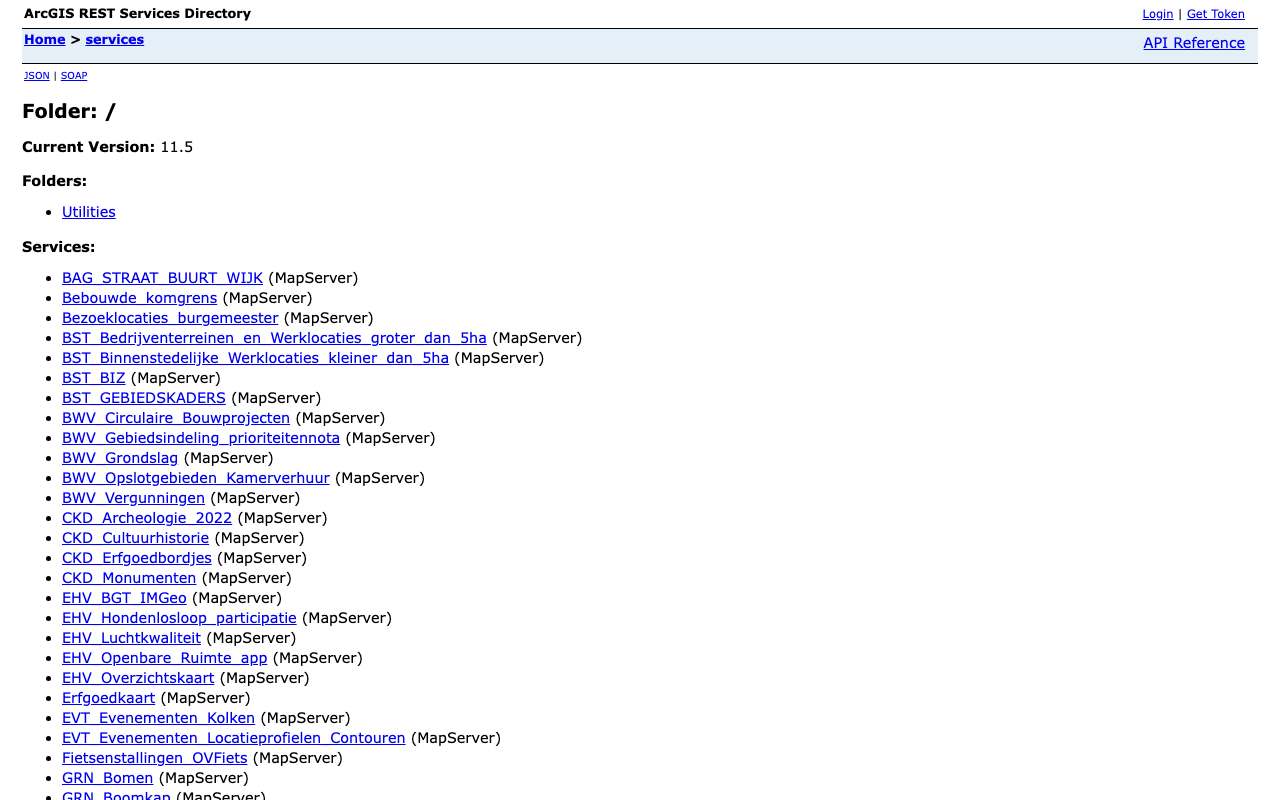
Task: Open the services breadcrumb link
Action: tap(115, 40)
